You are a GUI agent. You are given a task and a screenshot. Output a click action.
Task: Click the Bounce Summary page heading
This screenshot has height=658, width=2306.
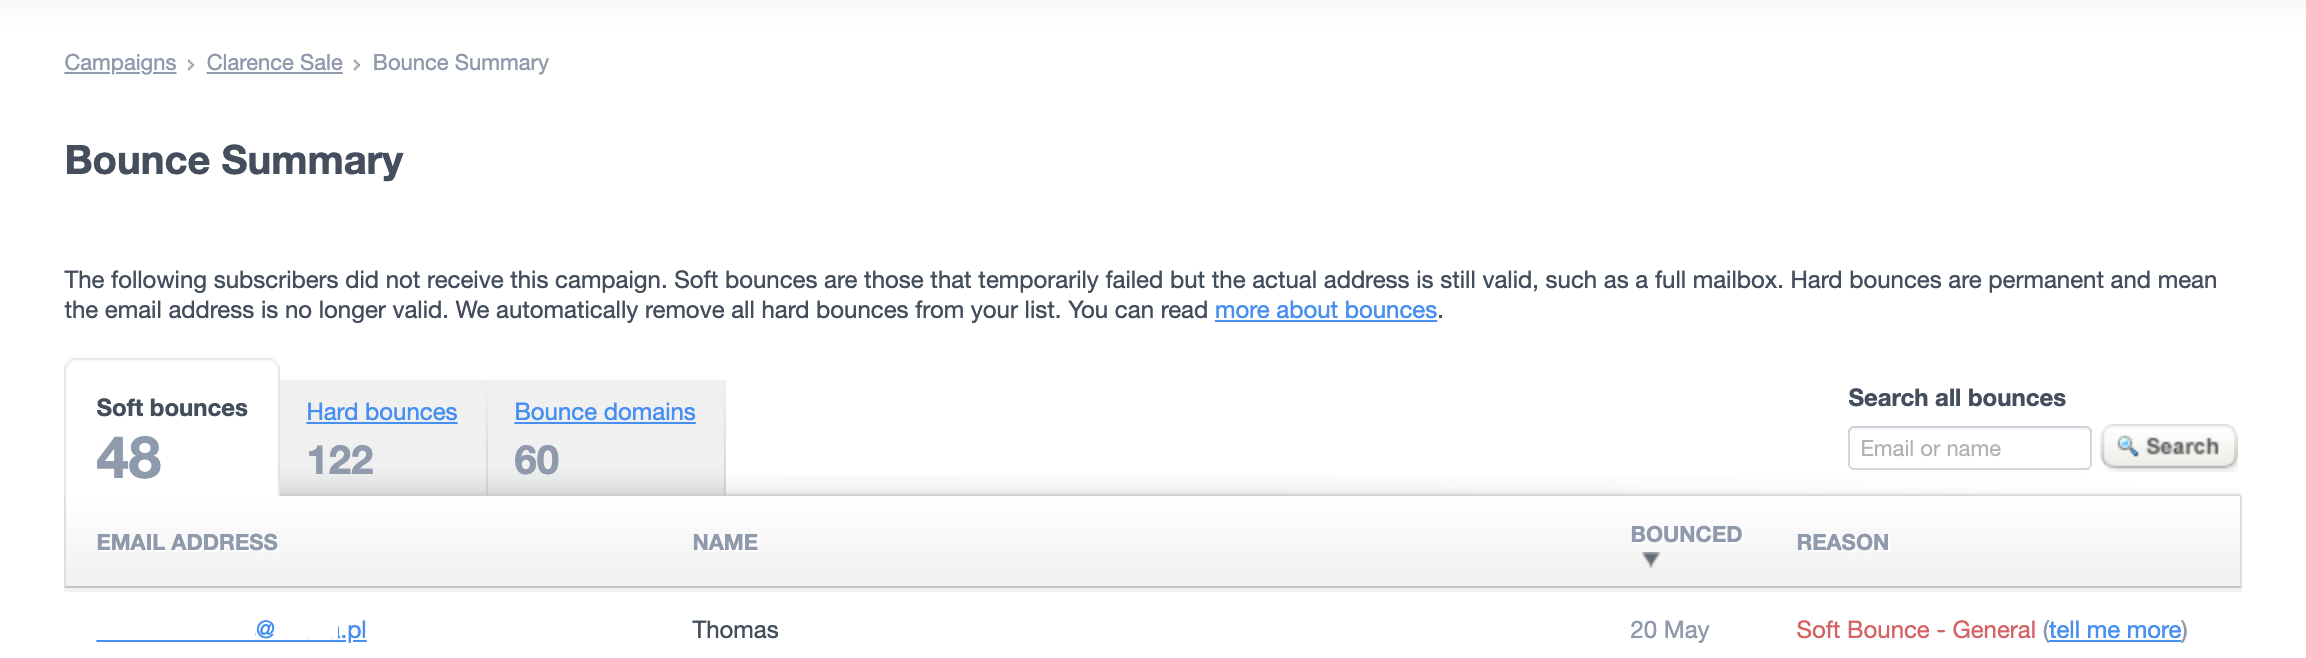click(x=234, y=160)
